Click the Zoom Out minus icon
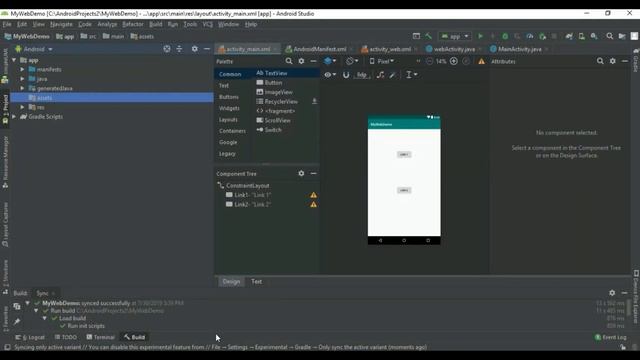 coord(429,61)
